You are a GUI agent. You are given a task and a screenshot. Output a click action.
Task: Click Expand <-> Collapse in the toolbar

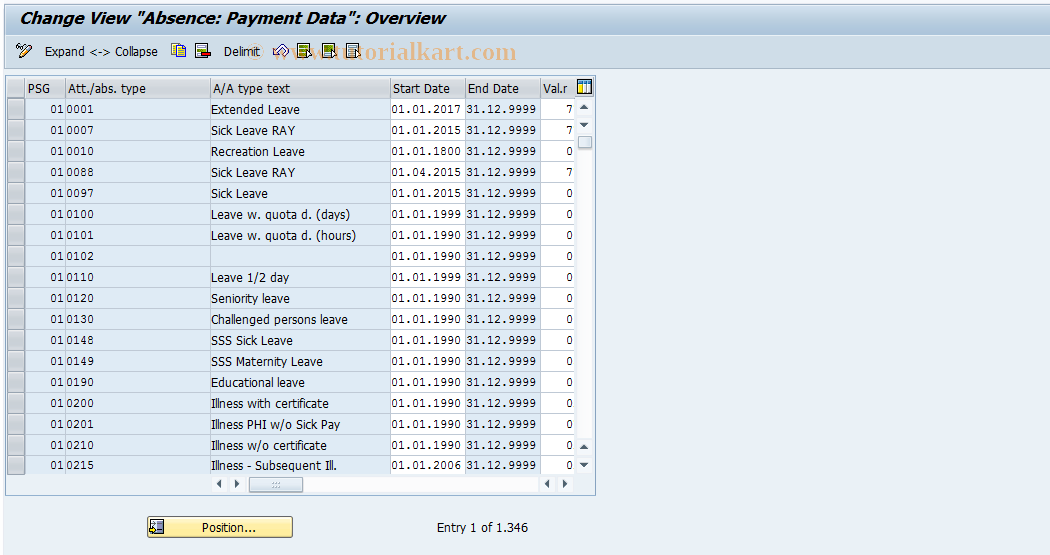pyautogui.click(x=101, y=52)
